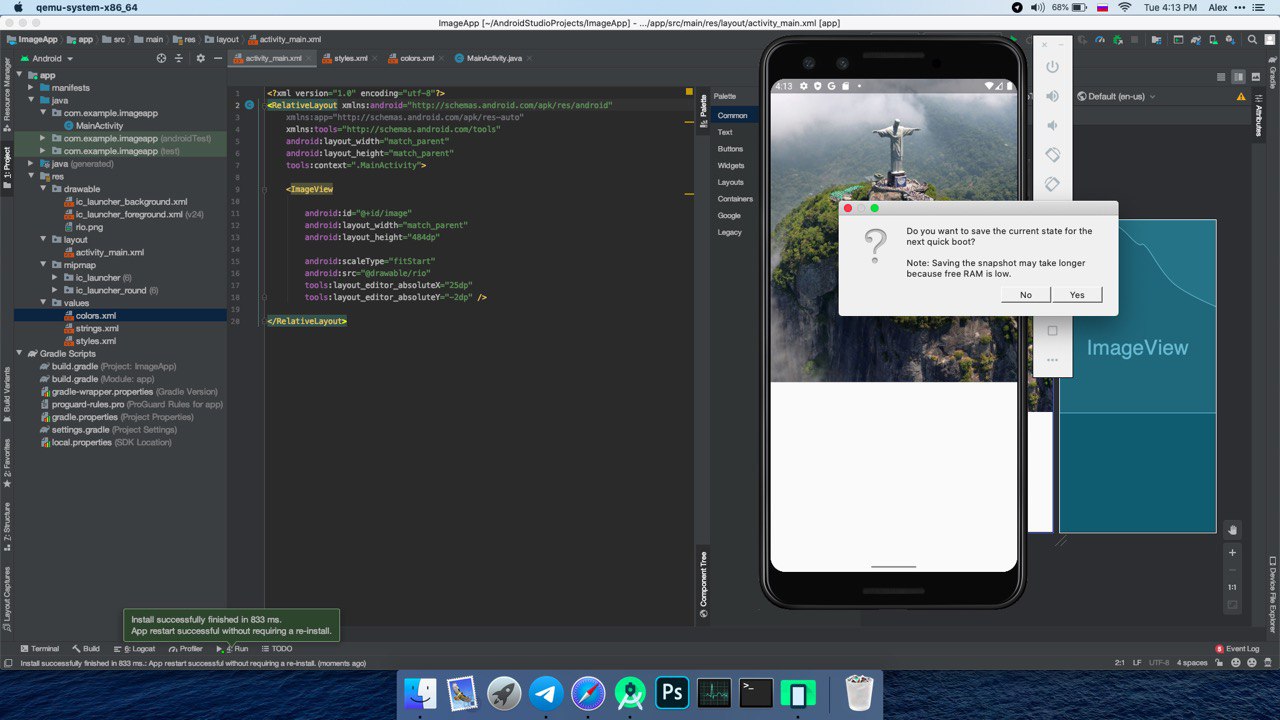
Task: Click the collapse all icon in Project panel
Action: [x=180, y=58]
